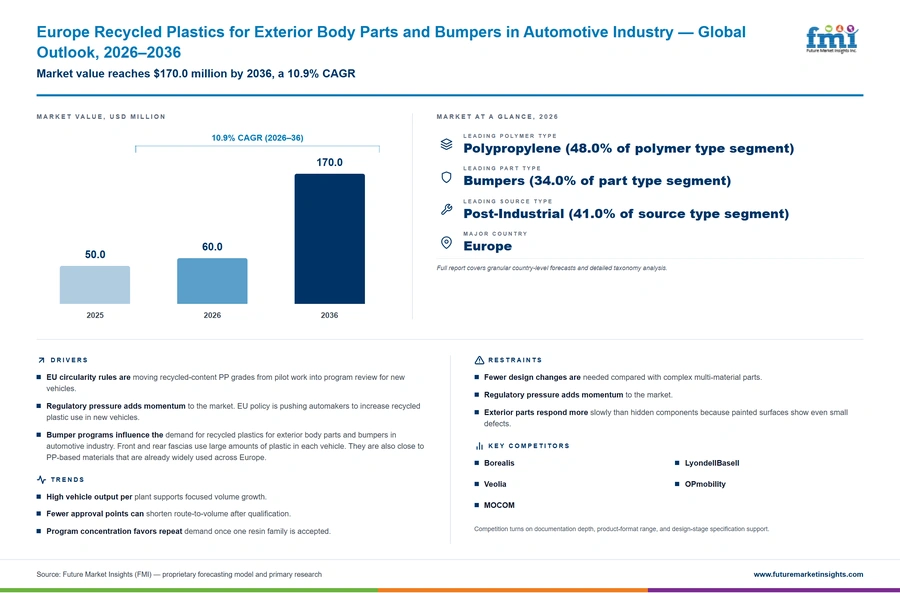This screenshot has width=900, height=593.
Task: Click 'MARKET VALUE, USD MILLION' heading
Action: pos(101,117)
